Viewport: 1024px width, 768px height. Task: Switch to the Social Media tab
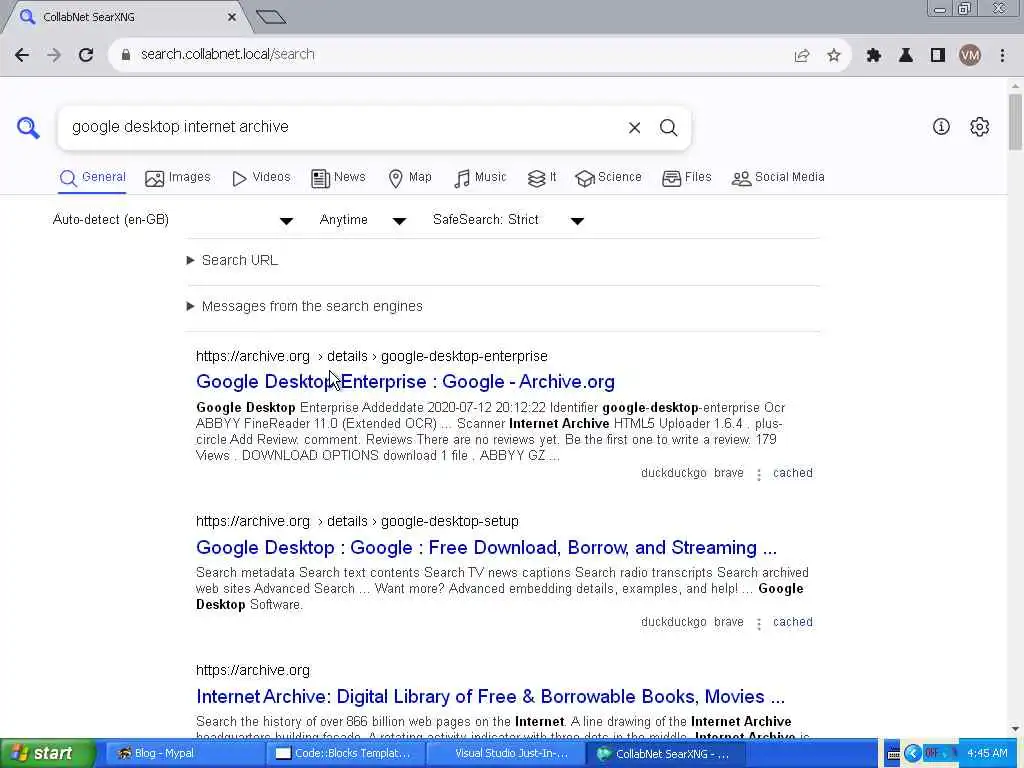pos(778,178)
